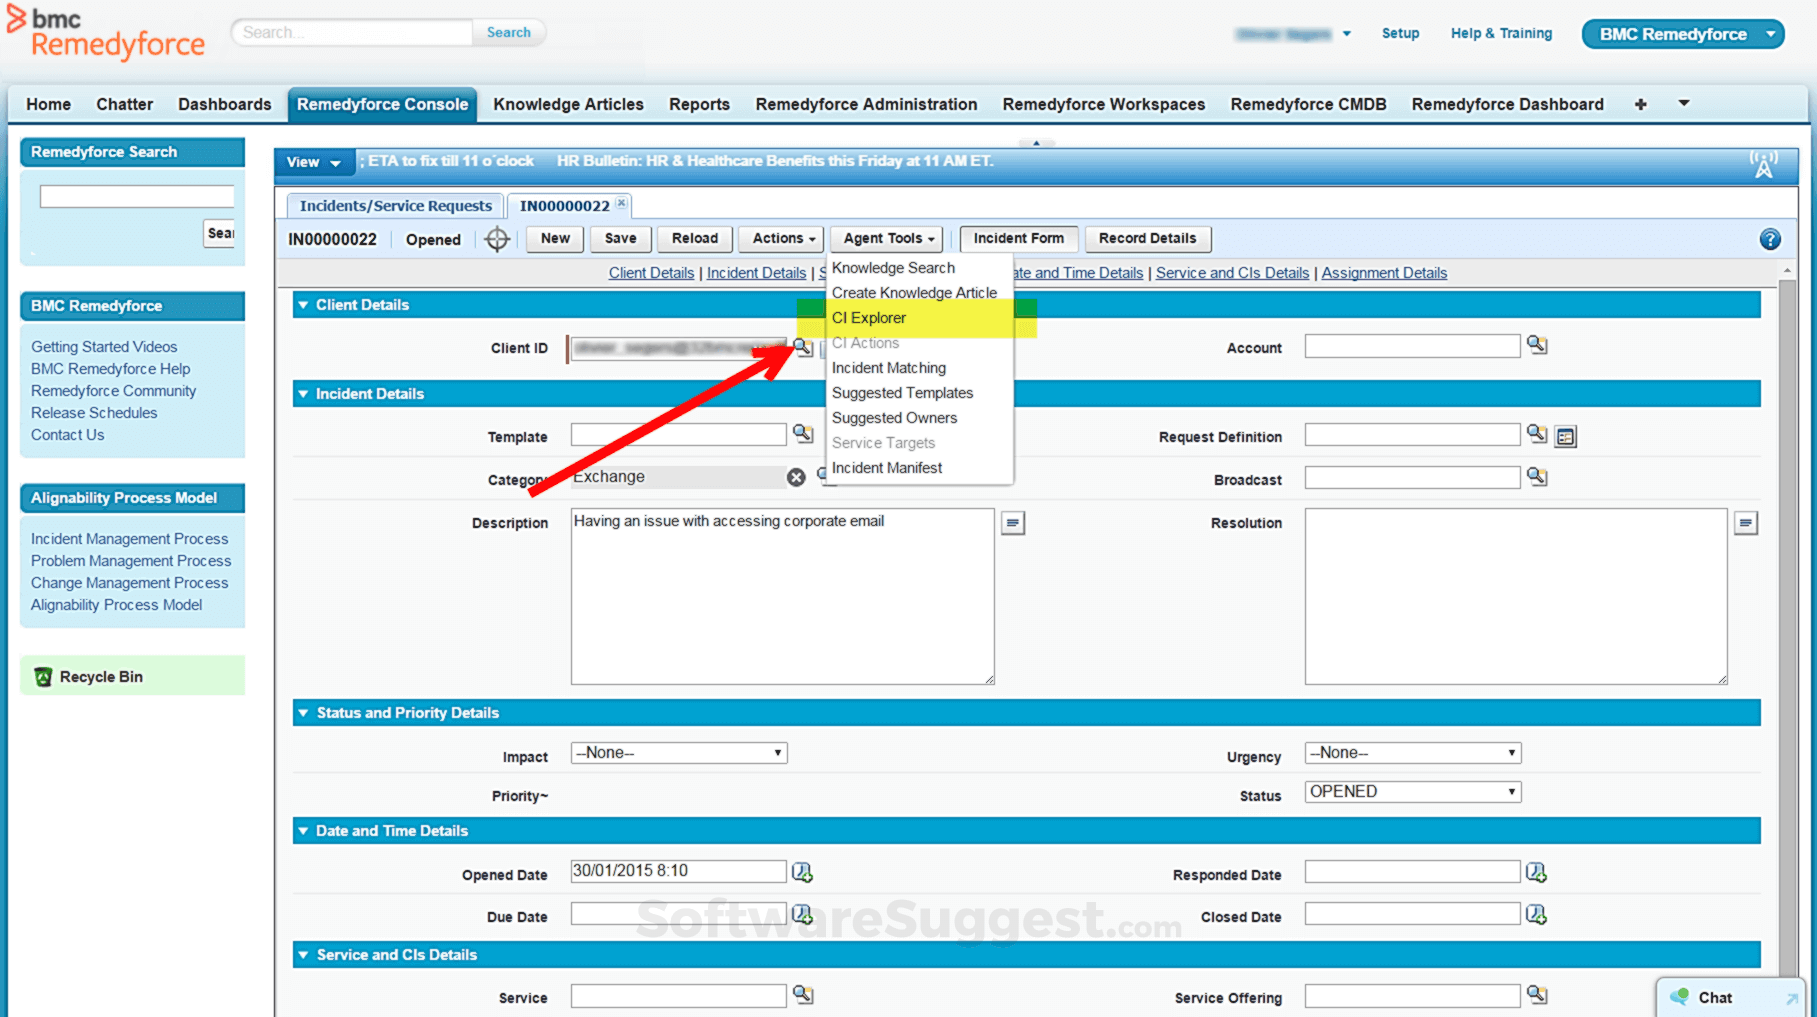Click the Request Definition details form icon
The width and height of the screenshot is (1817, 1017).
[1566, 437]
